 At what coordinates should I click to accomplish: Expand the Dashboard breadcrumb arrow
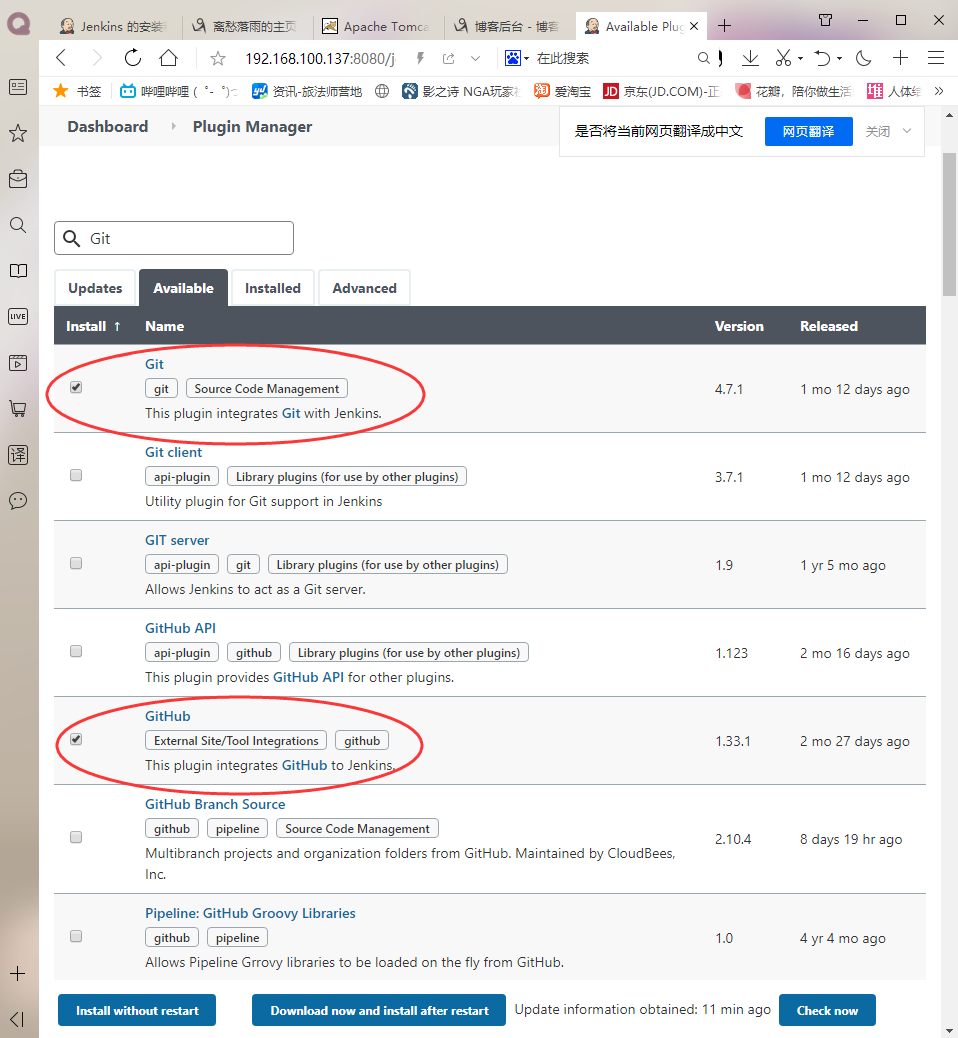click(173, 126)
